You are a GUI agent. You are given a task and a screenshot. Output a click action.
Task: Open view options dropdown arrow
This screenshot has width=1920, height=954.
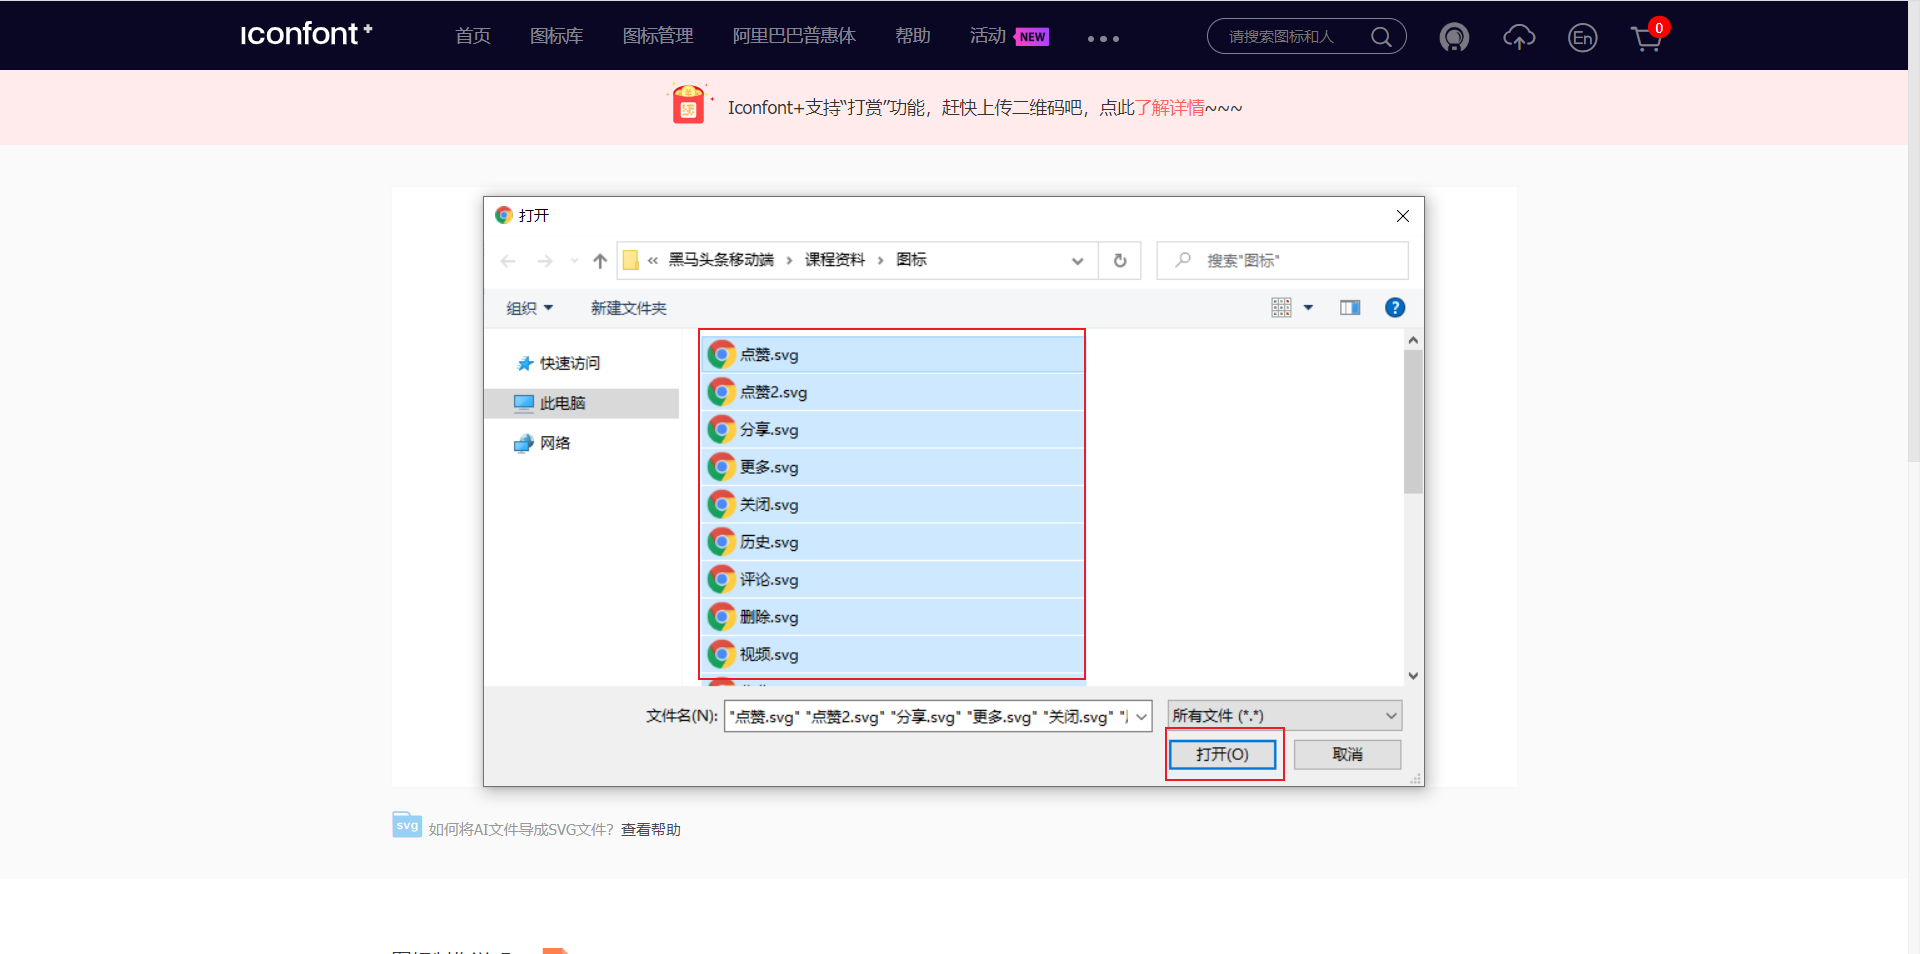point(1308,308)
